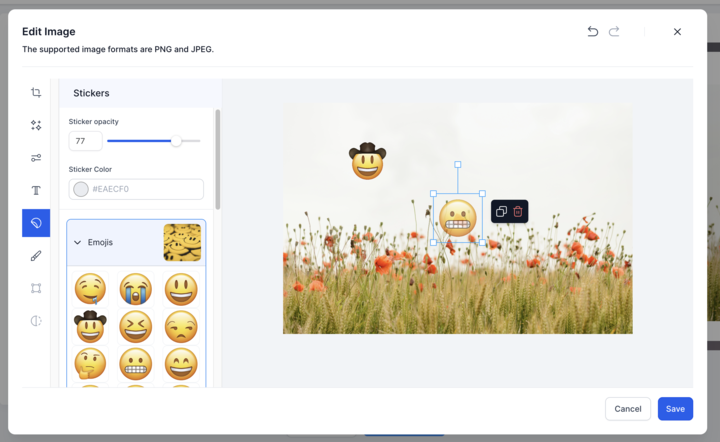Click the Cancel button
Viewport: 720px width, 442px height.
coord(628,408)
